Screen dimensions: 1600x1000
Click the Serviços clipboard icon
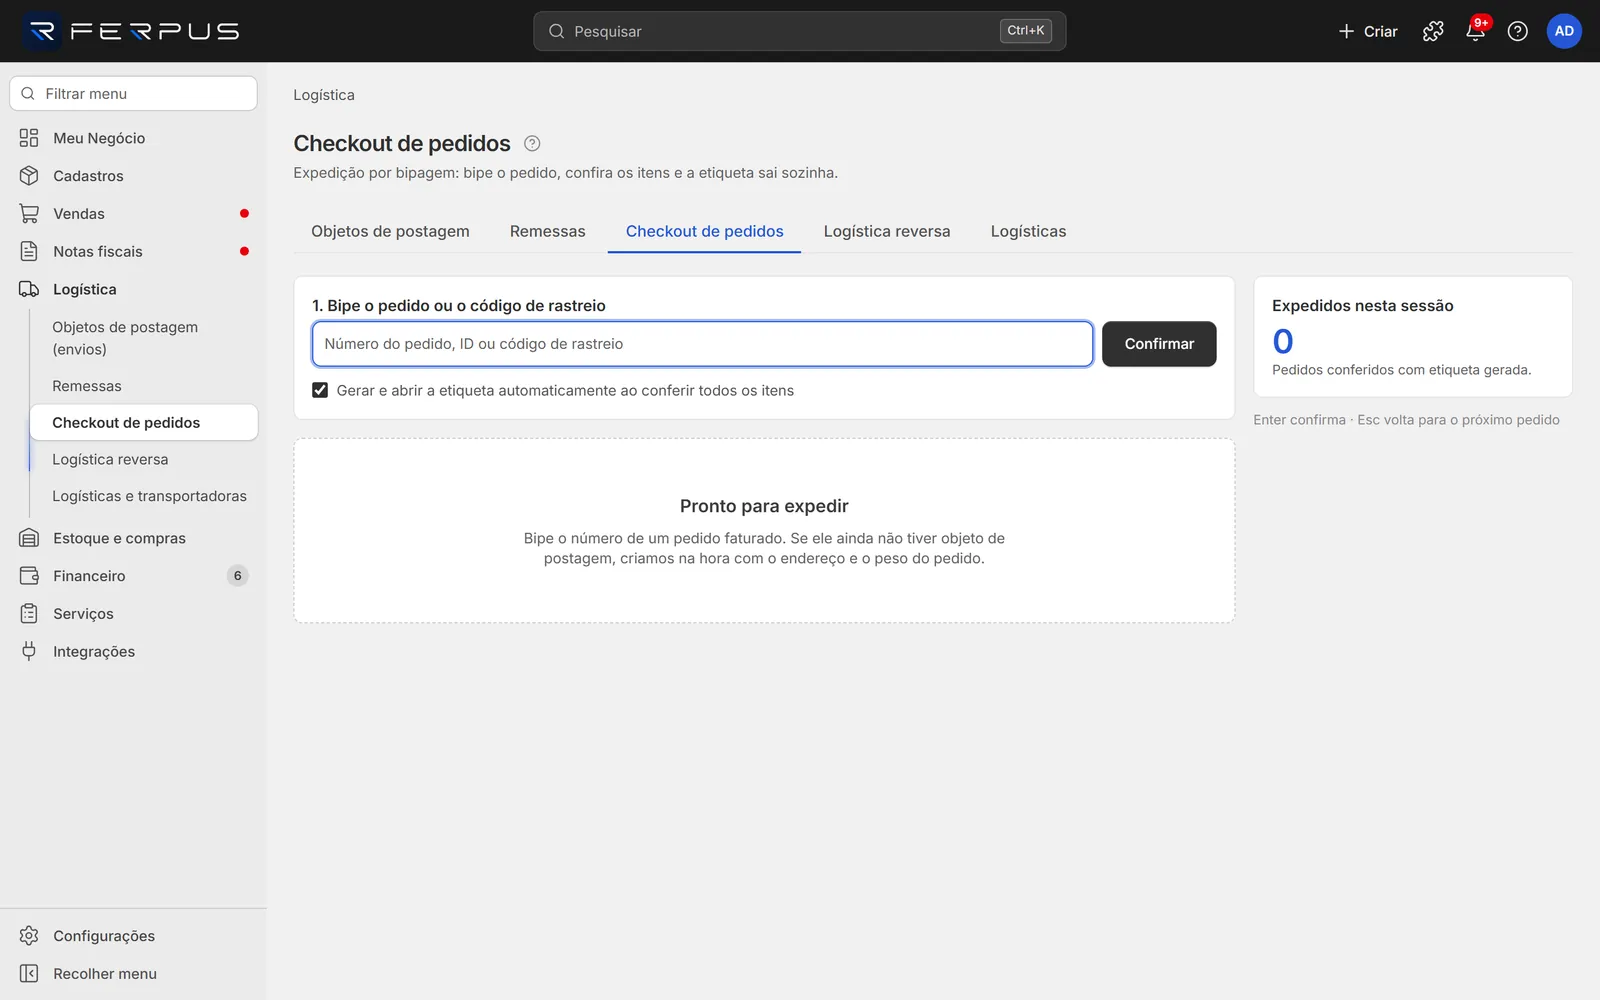(x=29, y=614)
